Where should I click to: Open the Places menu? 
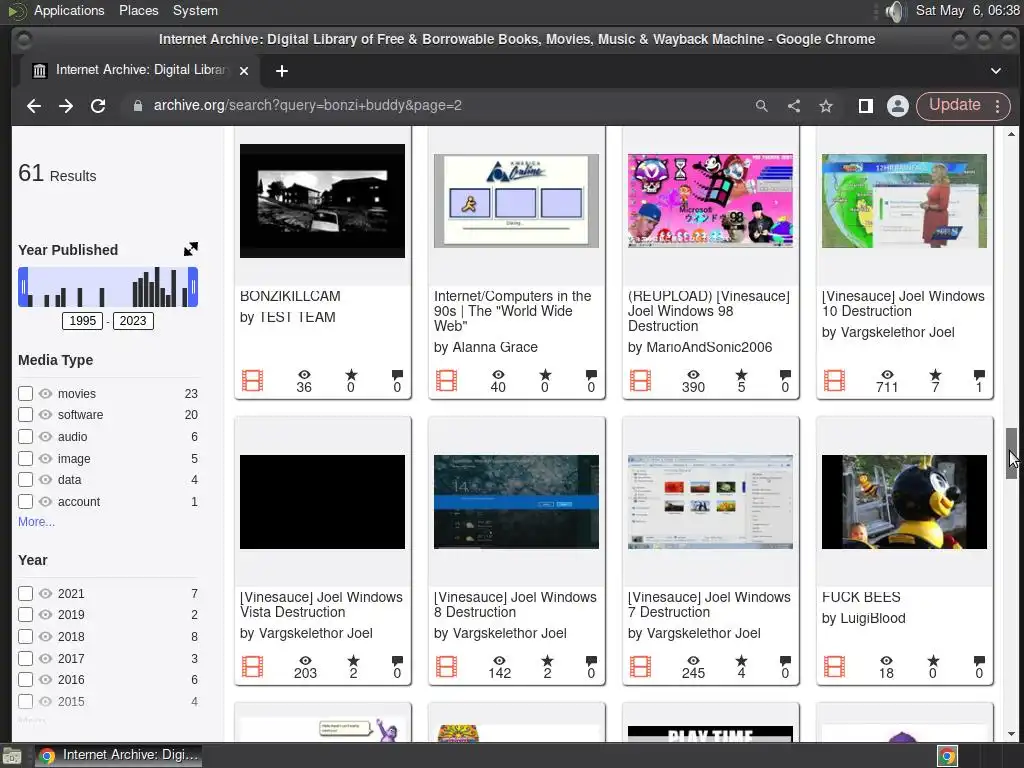pos(138,10)
